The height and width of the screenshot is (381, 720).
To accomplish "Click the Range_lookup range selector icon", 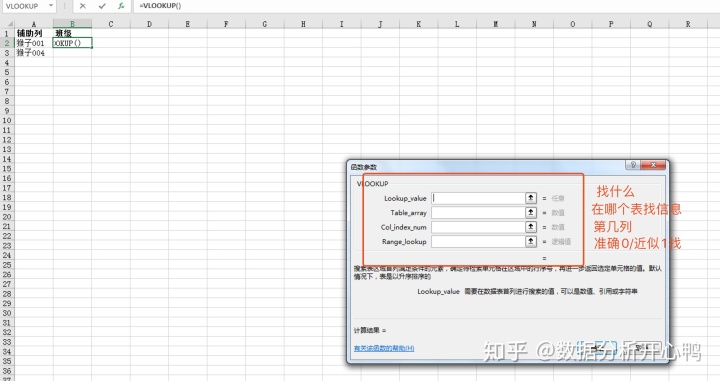I will (531, 241).
